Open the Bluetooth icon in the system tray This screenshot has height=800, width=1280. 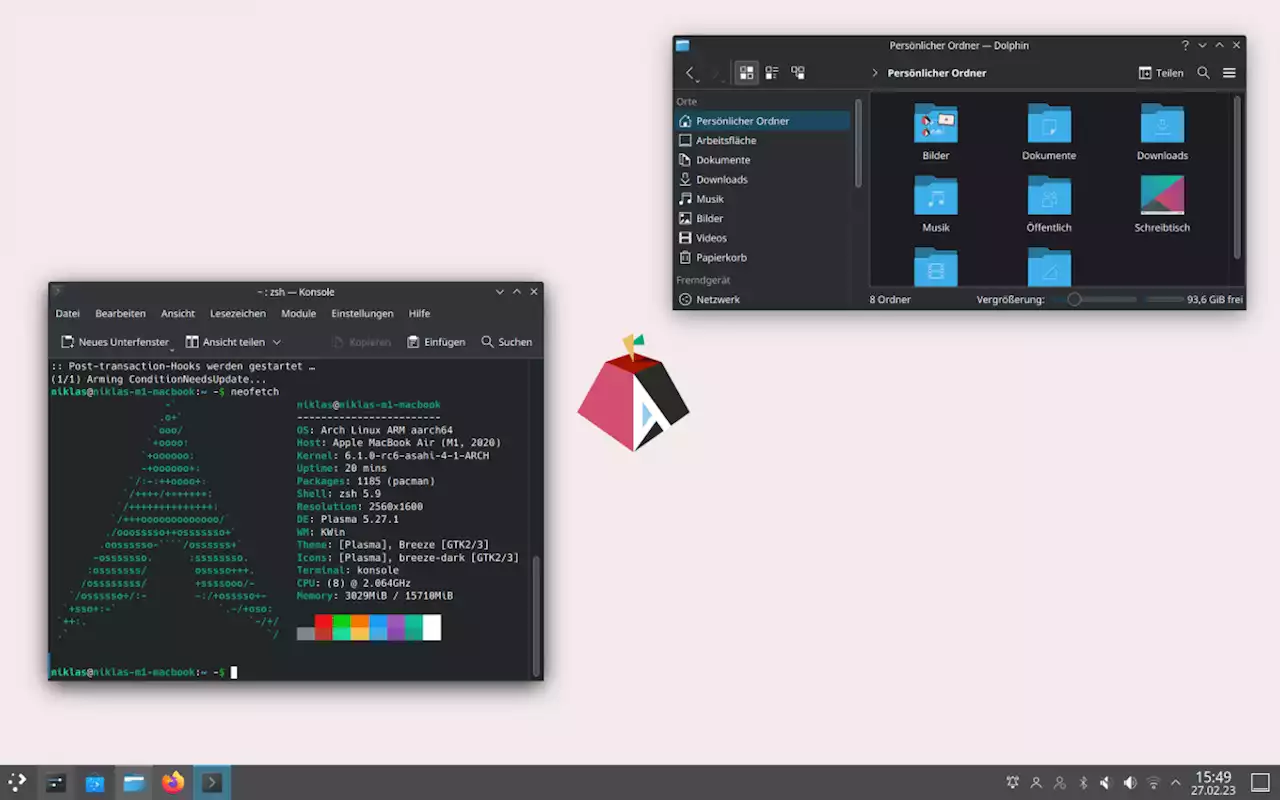pyautogui.click(x=1083, y=783)
